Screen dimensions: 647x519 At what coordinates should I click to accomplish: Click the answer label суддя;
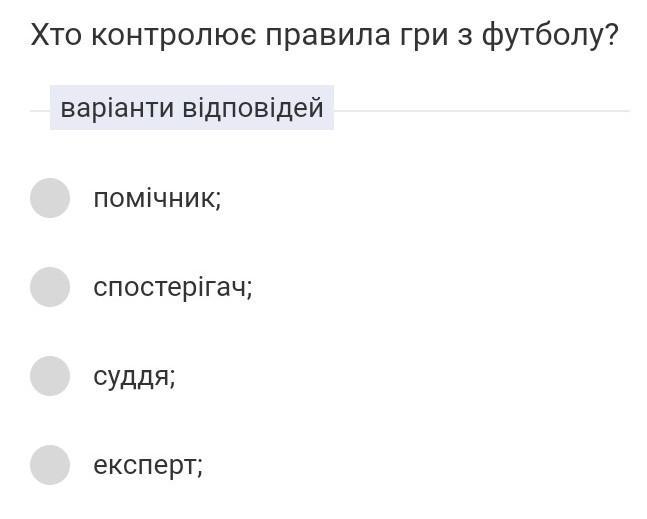pyautogui.click(x=135, y=377)
